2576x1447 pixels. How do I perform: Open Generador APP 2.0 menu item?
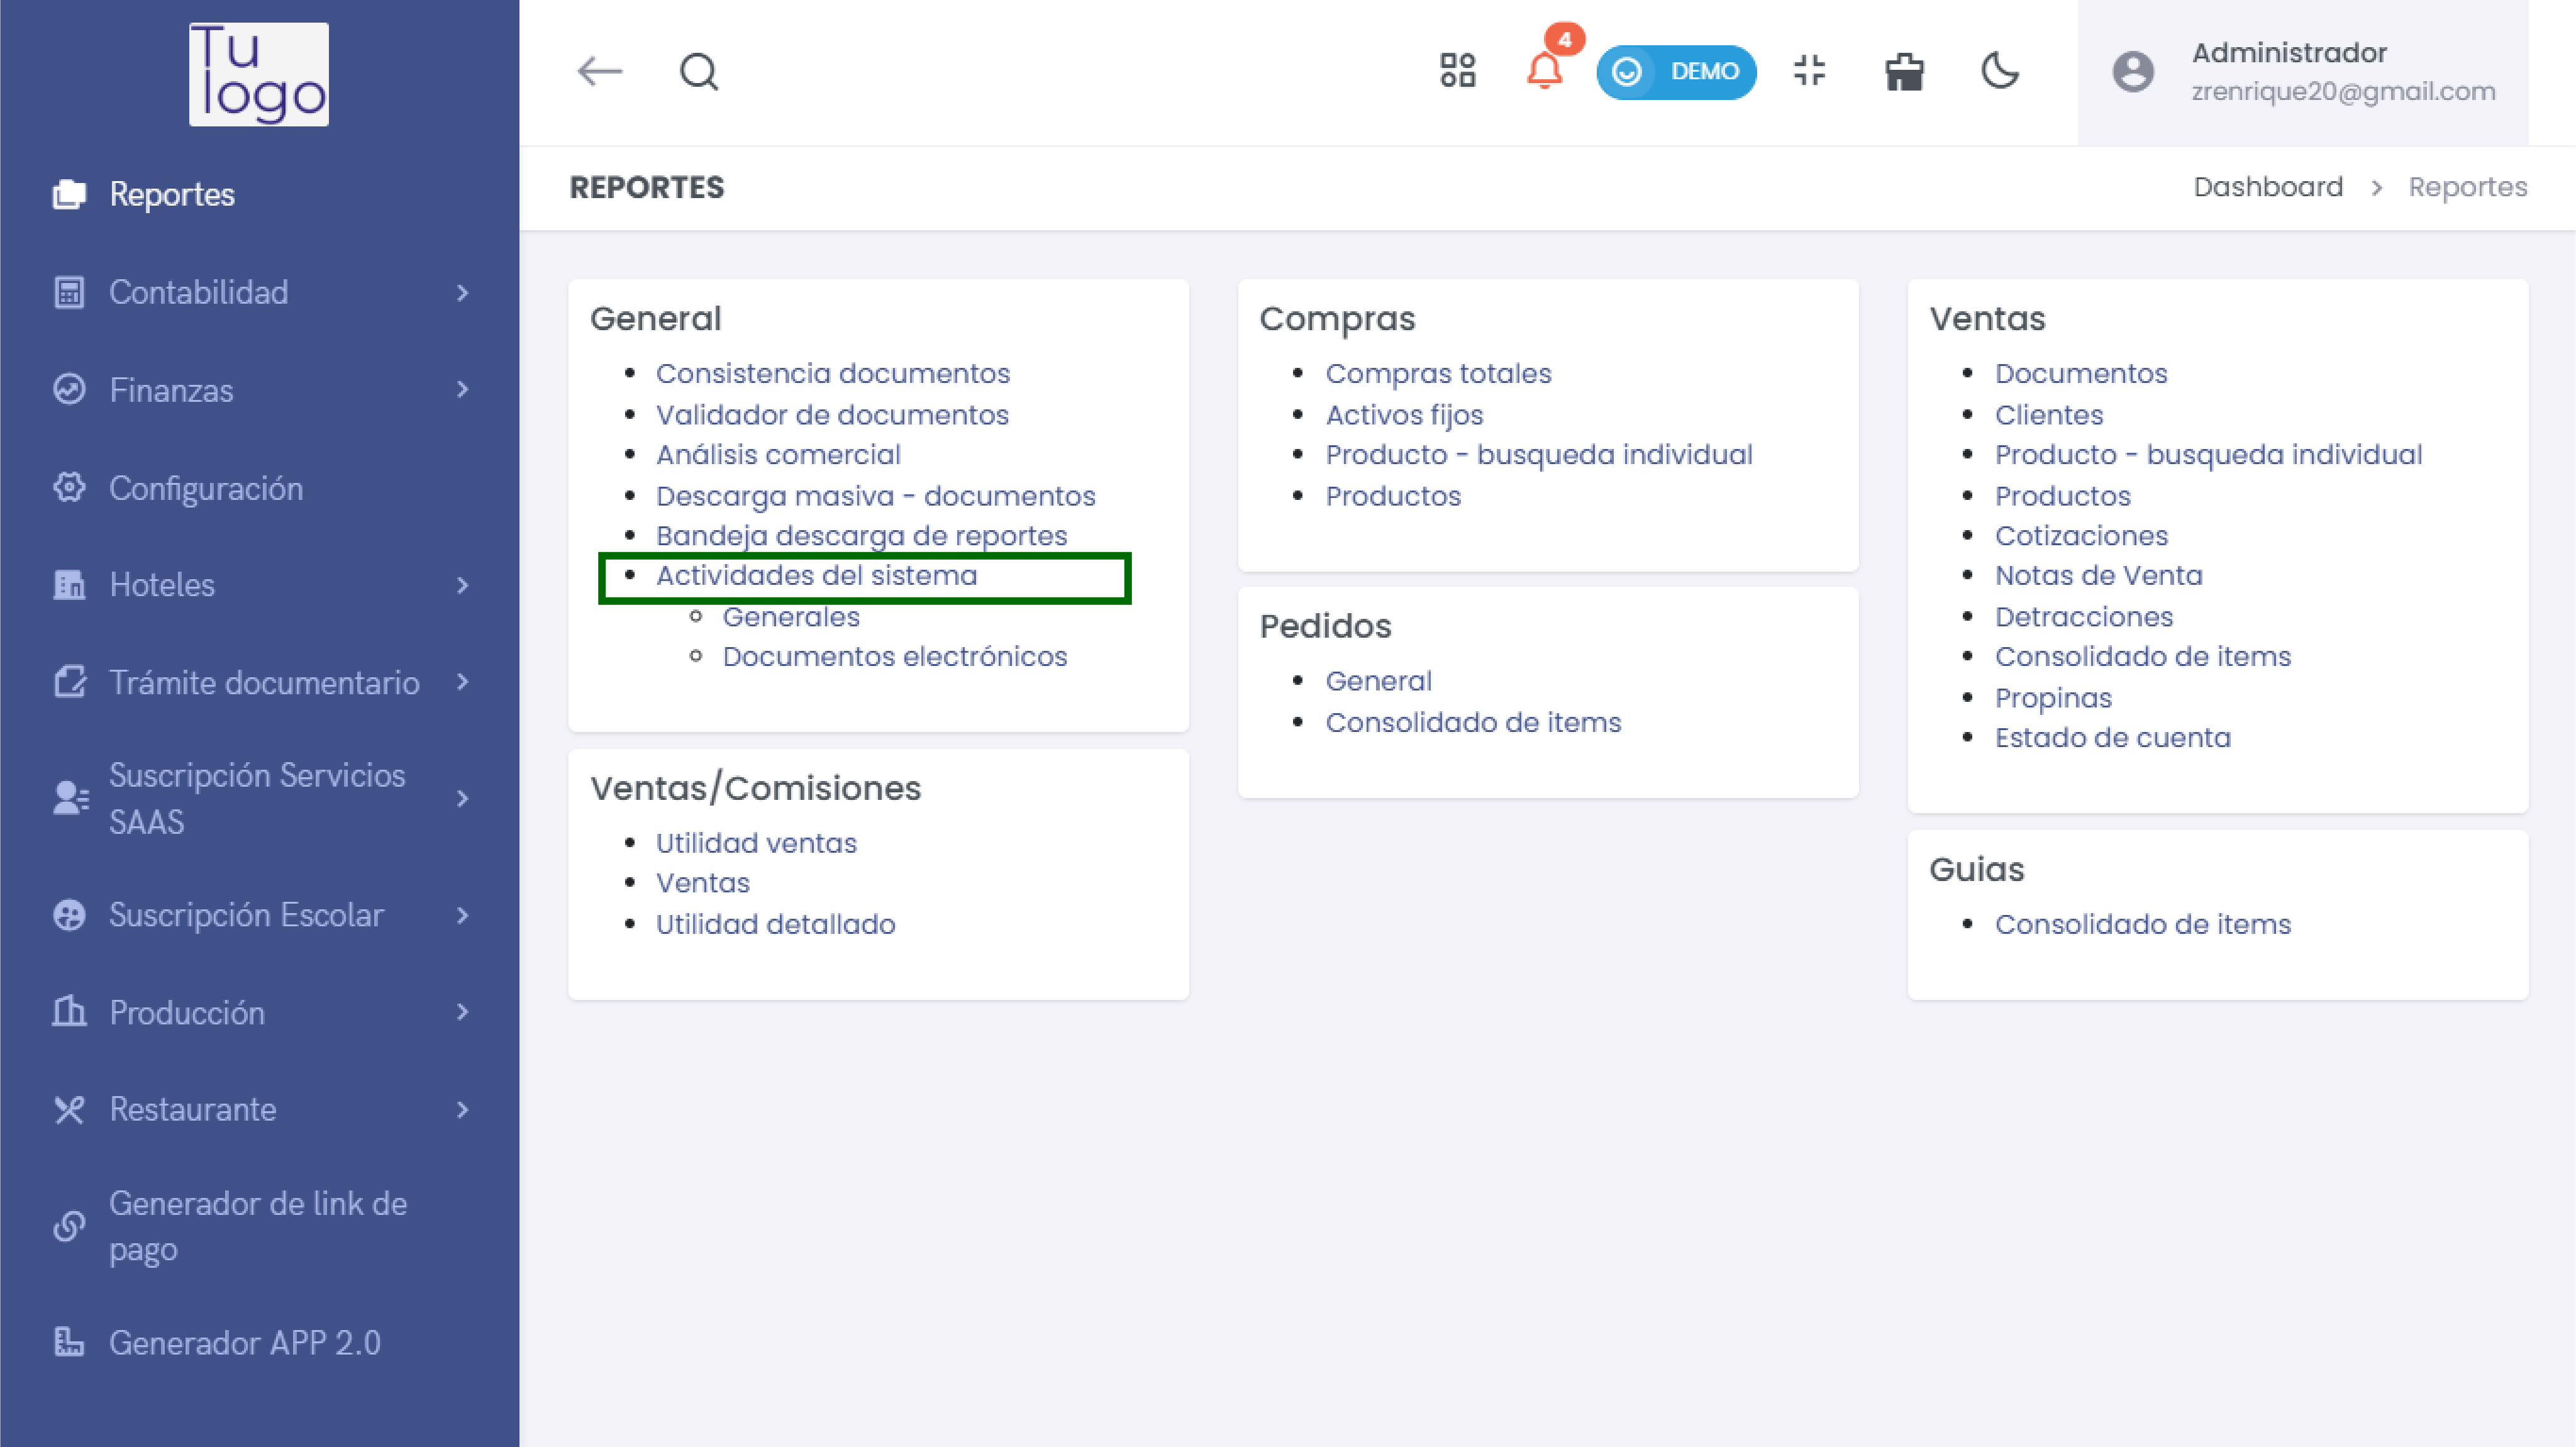coord(245,1342)
